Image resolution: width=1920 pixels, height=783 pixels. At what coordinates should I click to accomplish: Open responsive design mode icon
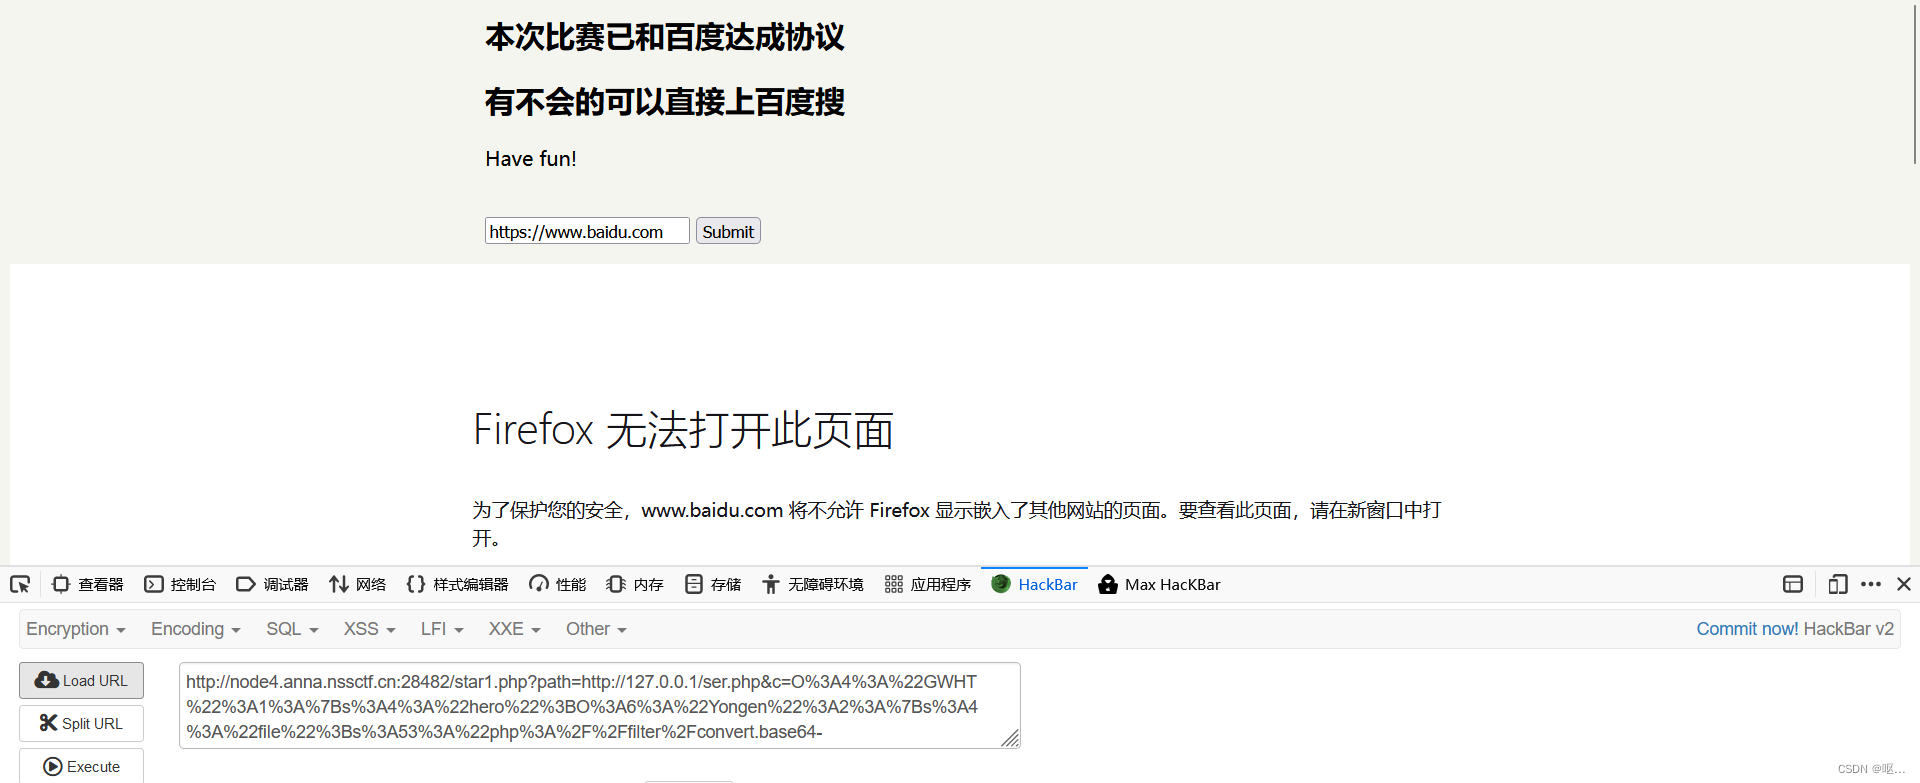click(x=1837, y=584)
